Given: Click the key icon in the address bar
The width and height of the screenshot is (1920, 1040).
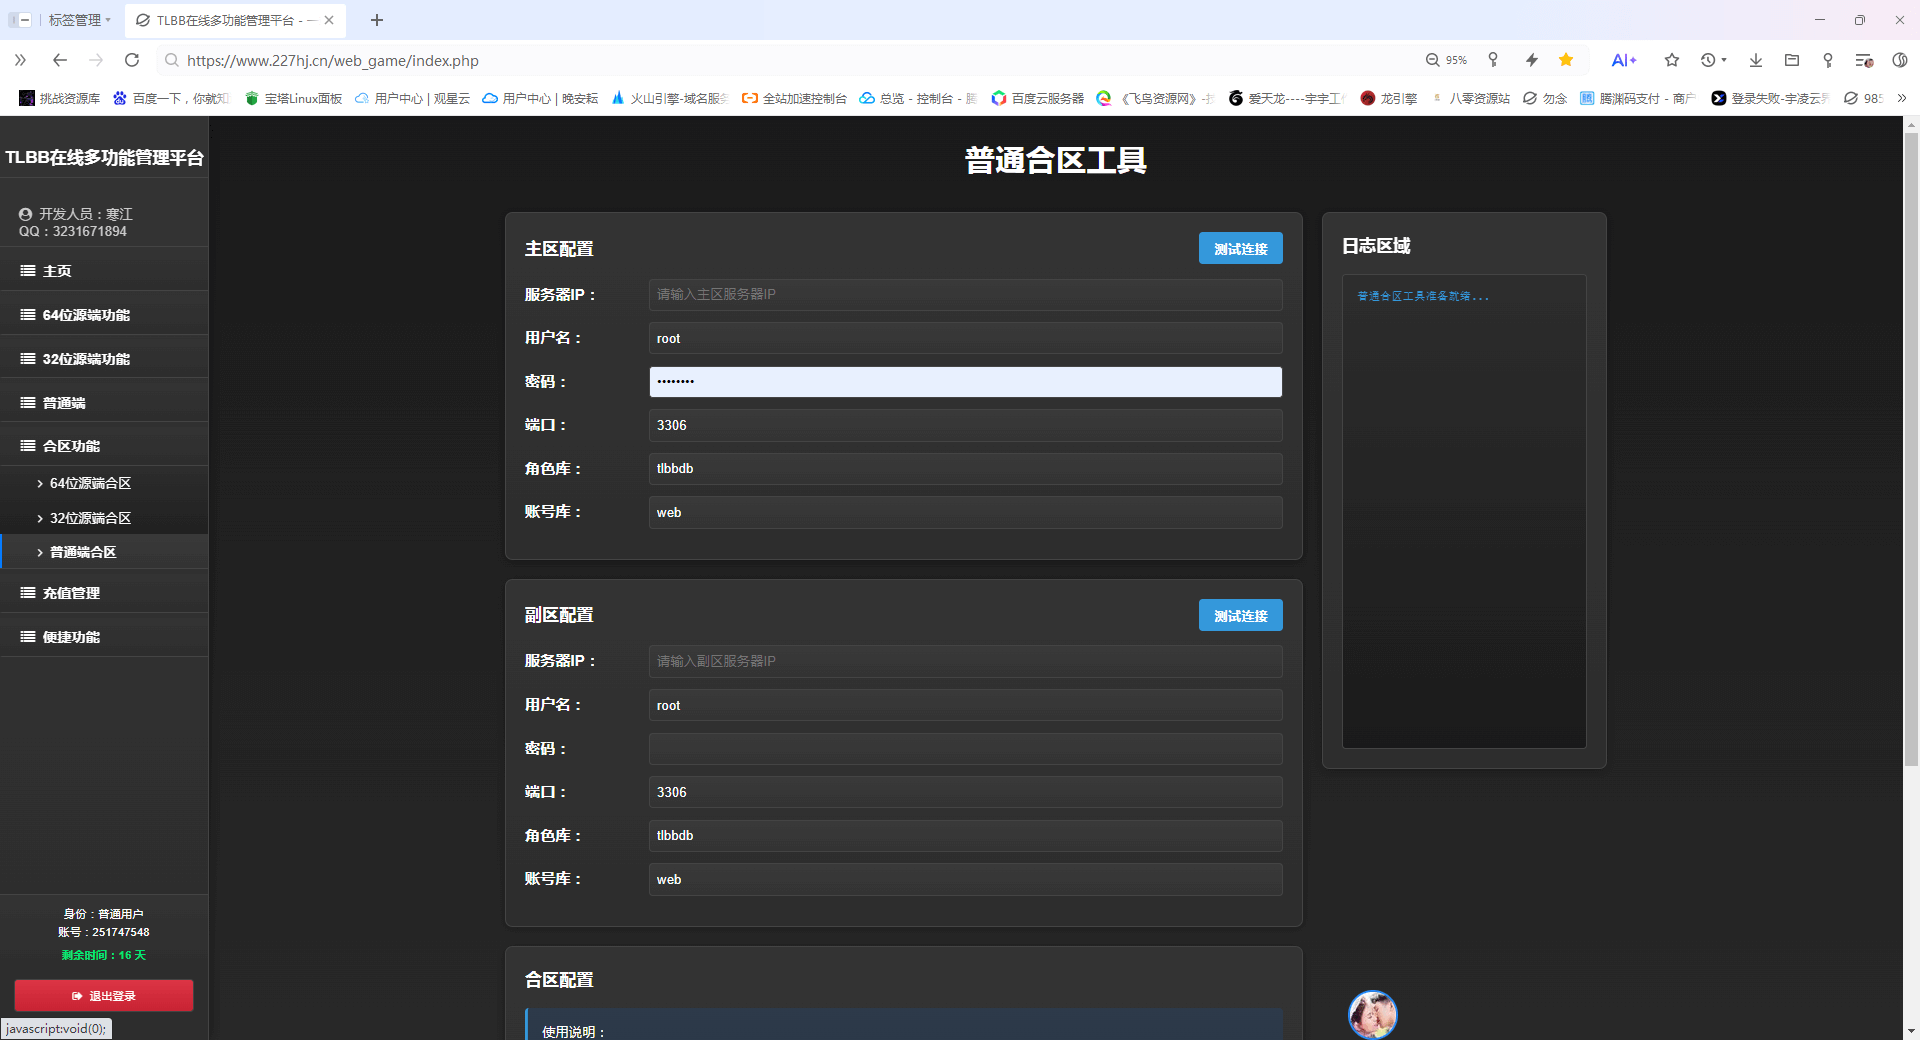Looking at the screenshot, I should coord(1493,60).
